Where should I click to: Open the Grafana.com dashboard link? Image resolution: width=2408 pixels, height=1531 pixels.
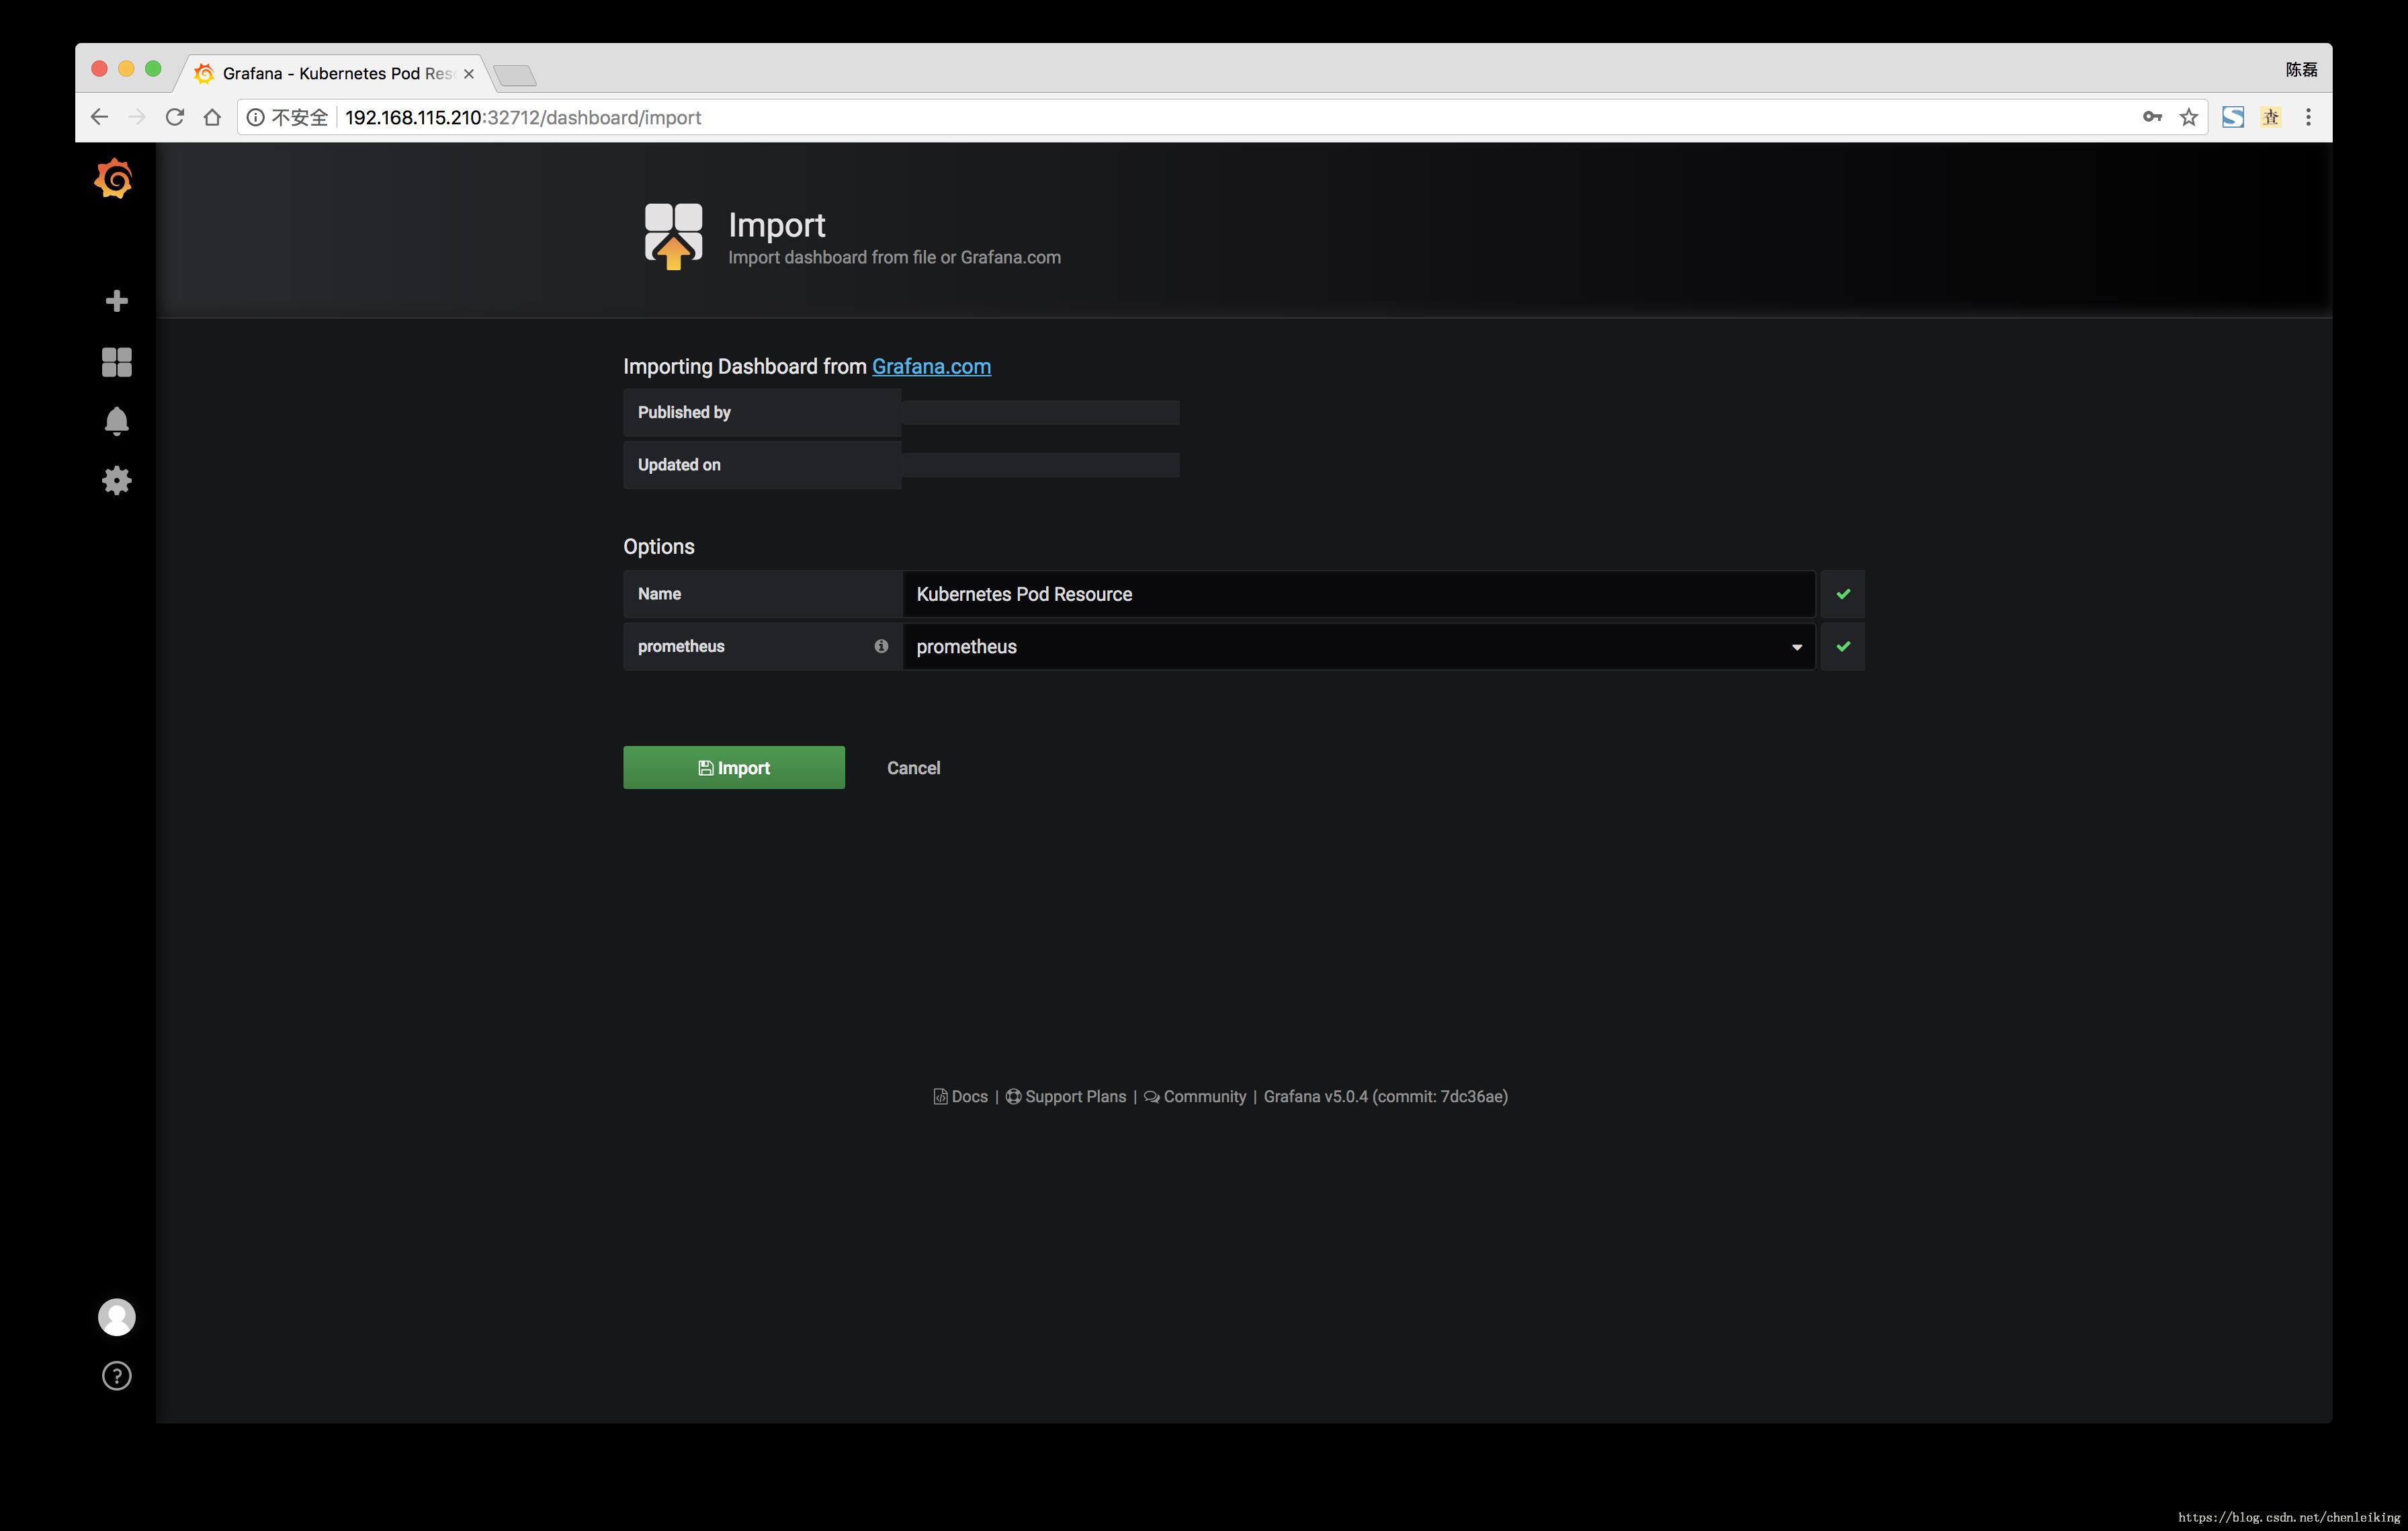(x=930, y=365)
